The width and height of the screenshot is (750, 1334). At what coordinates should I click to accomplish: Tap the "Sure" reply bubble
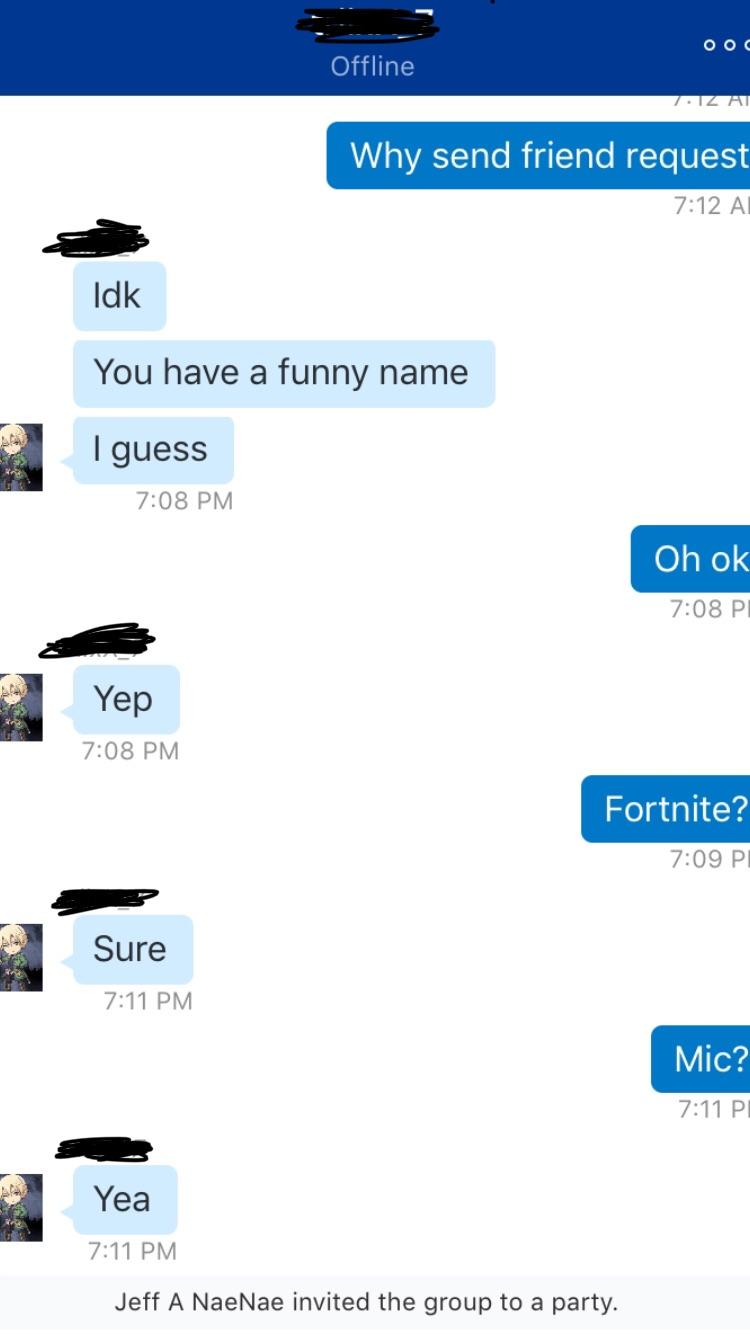(133, 949)
